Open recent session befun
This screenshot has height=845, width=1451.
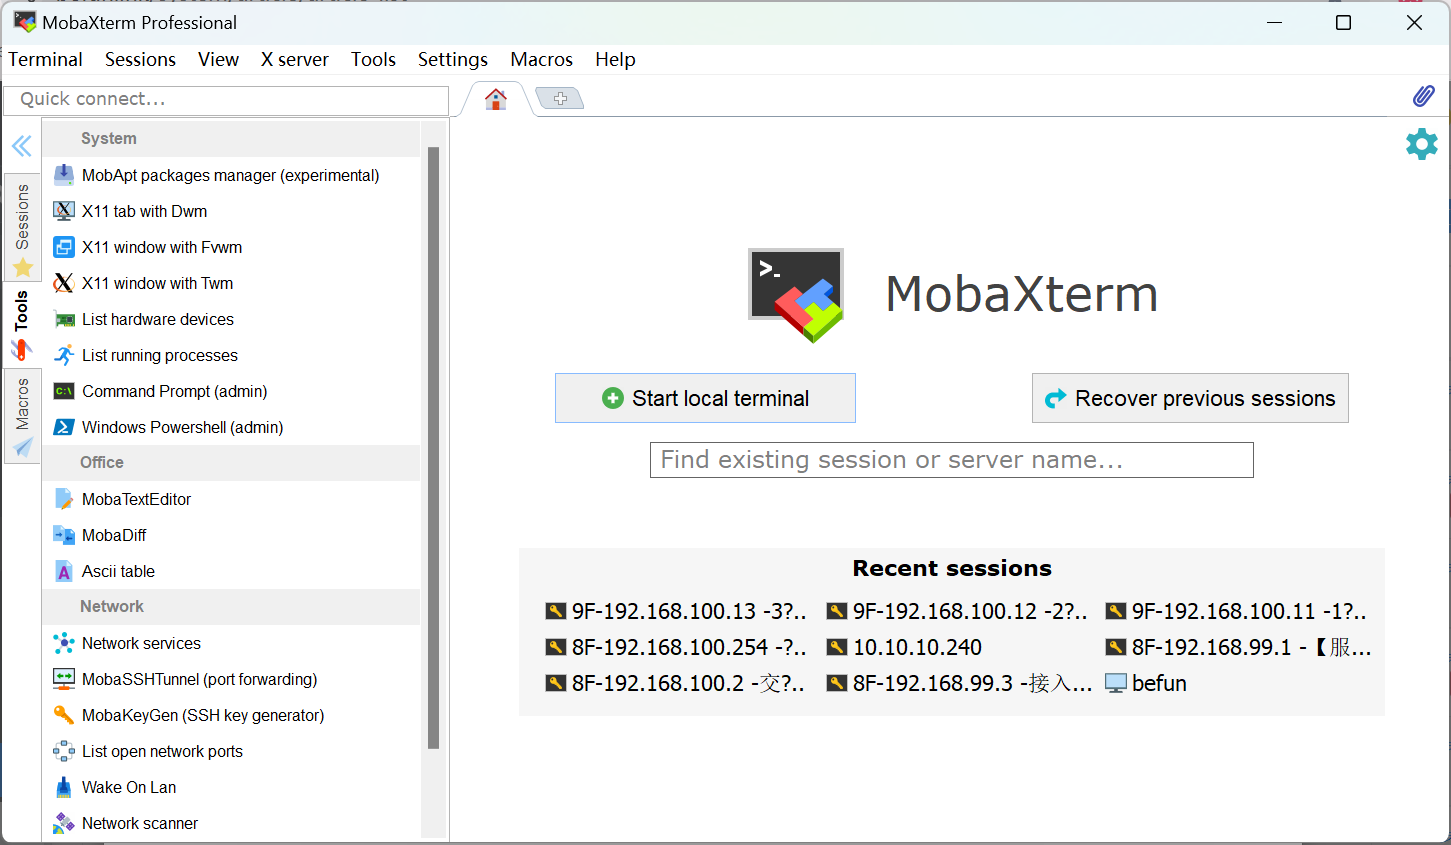[1146, 683]
